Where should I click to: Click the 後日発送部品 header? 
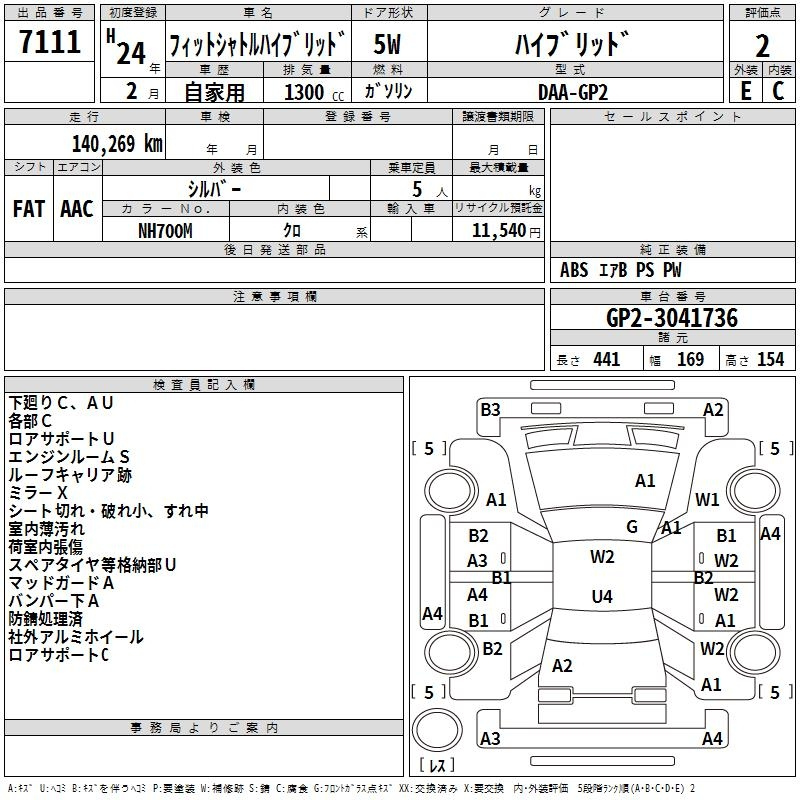point(274,249)
